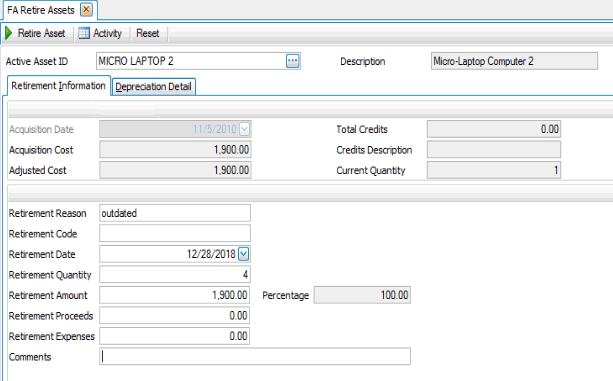Click the Retirement Expenses label

(x=52, y=336)
